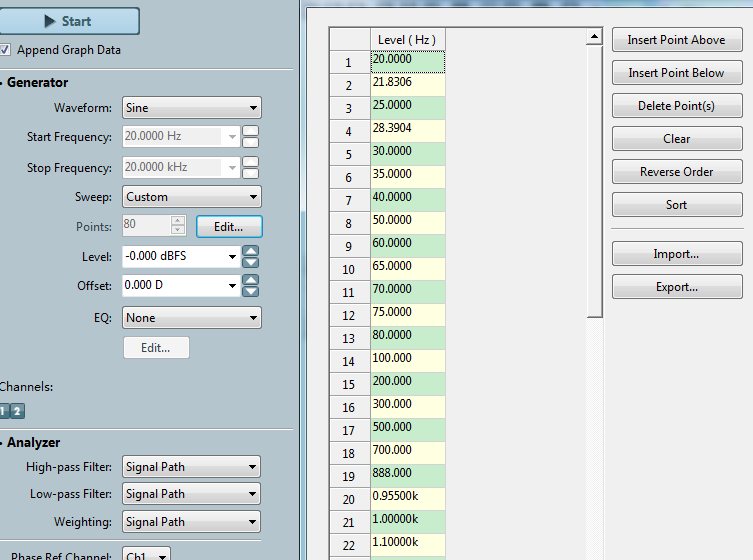Select cell with 1.00000k
This screenshot has height=560, width=753.
point(408,523)
